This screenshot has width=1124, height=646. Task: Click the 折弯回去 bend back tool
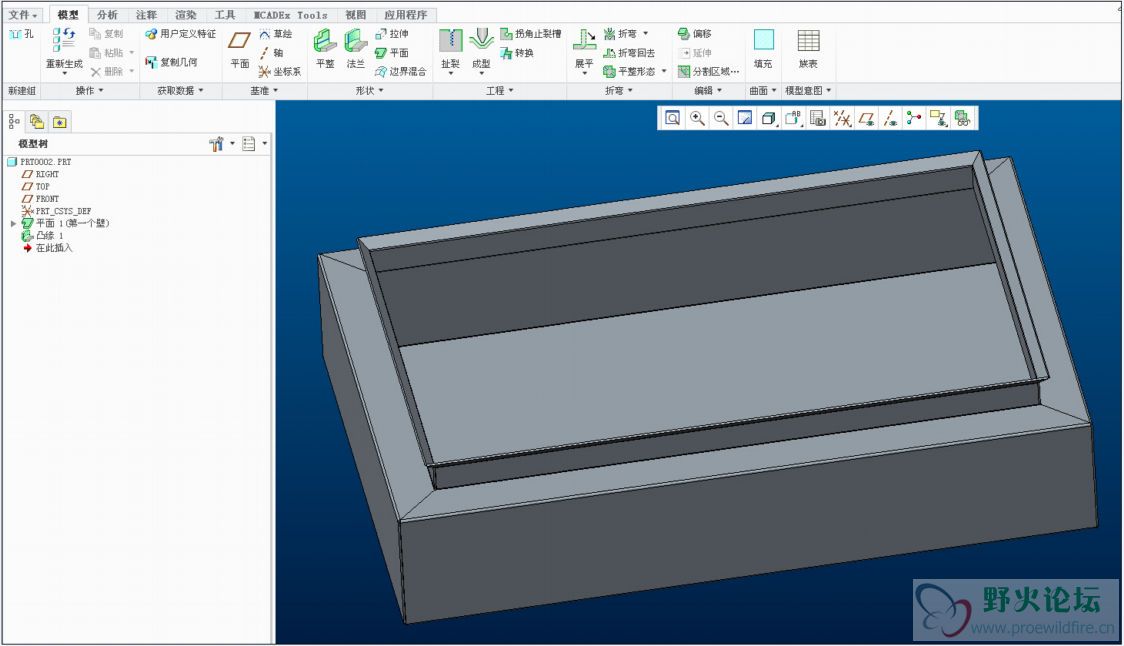(x=629, y=53)
